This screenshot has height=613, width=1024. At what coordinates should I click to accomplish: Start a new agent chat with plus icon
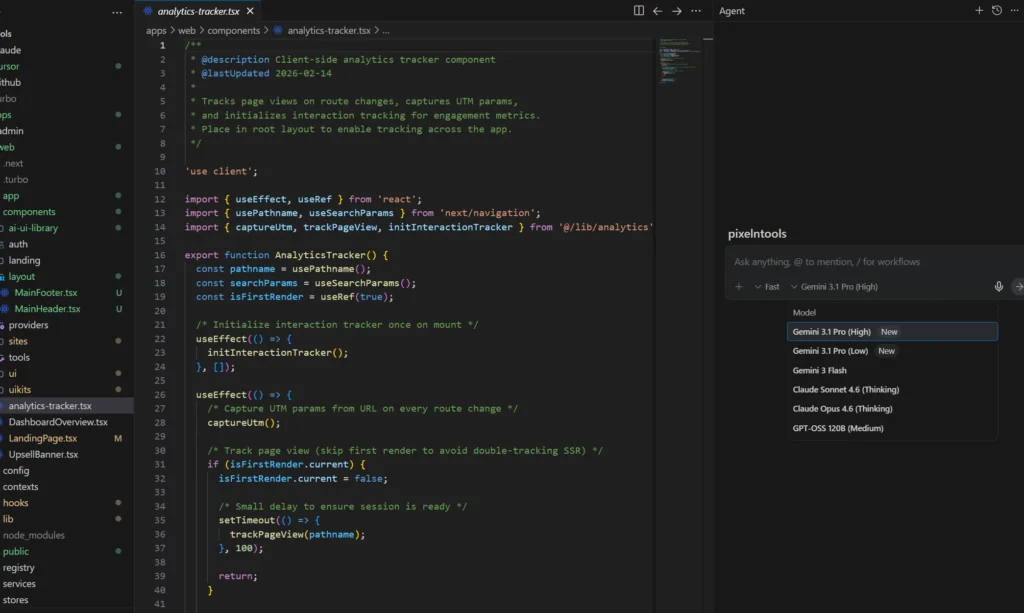pos(979,10)
